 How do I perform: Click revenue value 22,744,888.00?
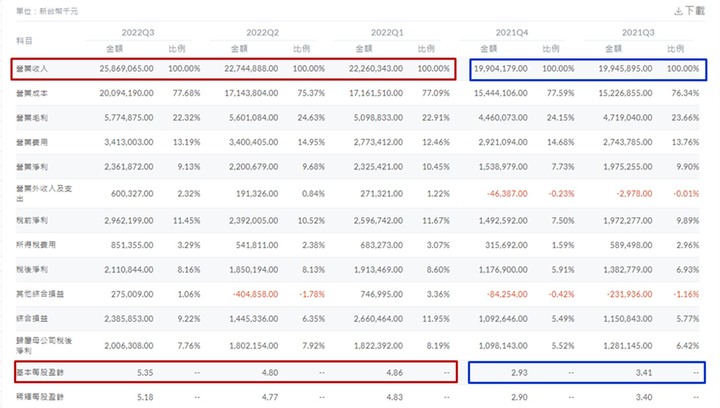click(251, 68)
